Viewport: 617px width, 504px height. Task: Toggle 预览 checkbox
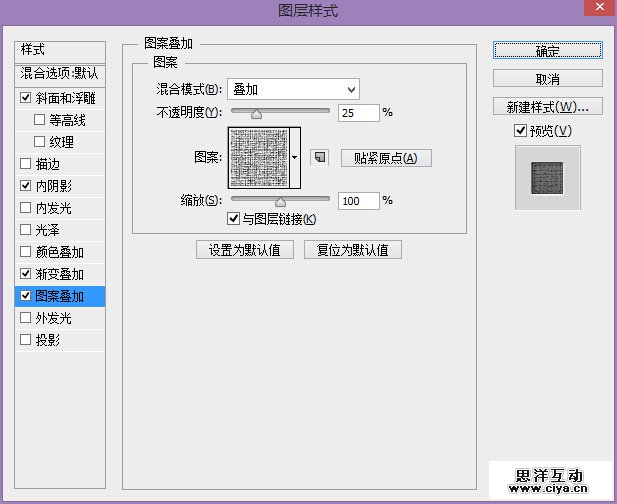tap(520, 130)
